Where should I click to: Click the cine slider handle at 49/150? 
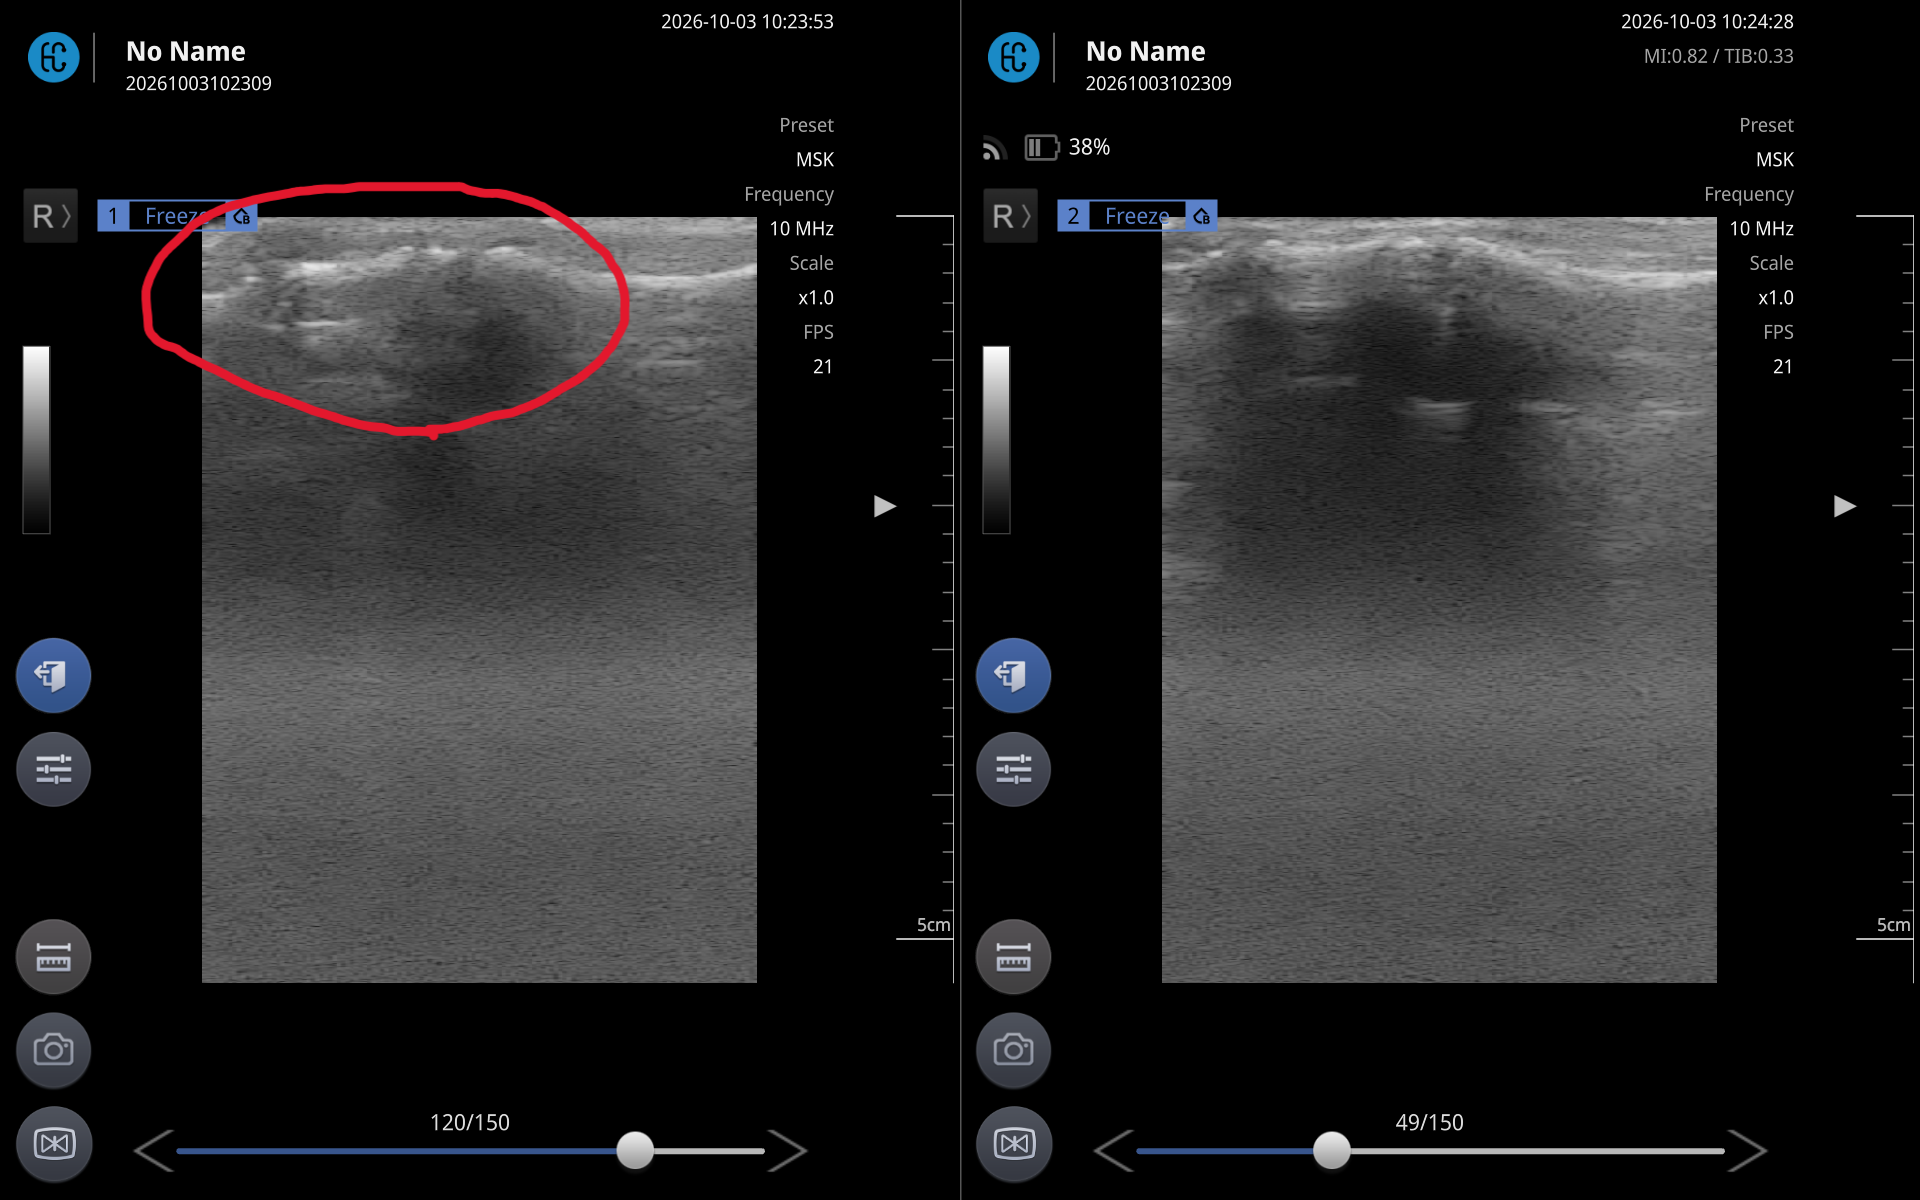pos(1331,1150)
